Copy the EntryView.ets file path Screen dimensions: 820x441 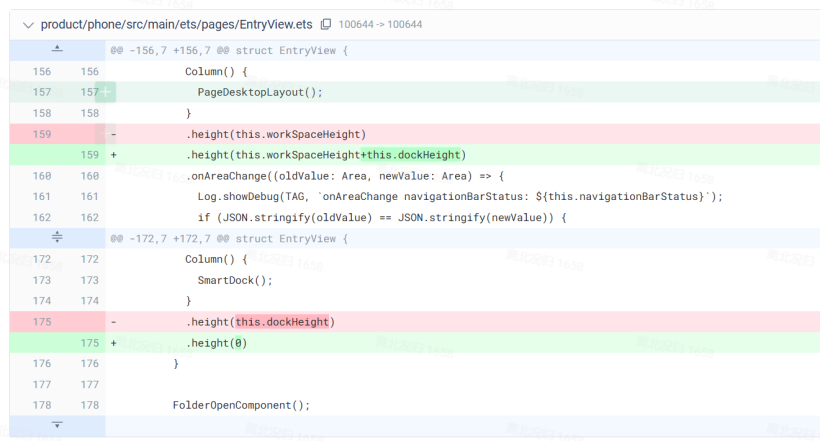326,24
